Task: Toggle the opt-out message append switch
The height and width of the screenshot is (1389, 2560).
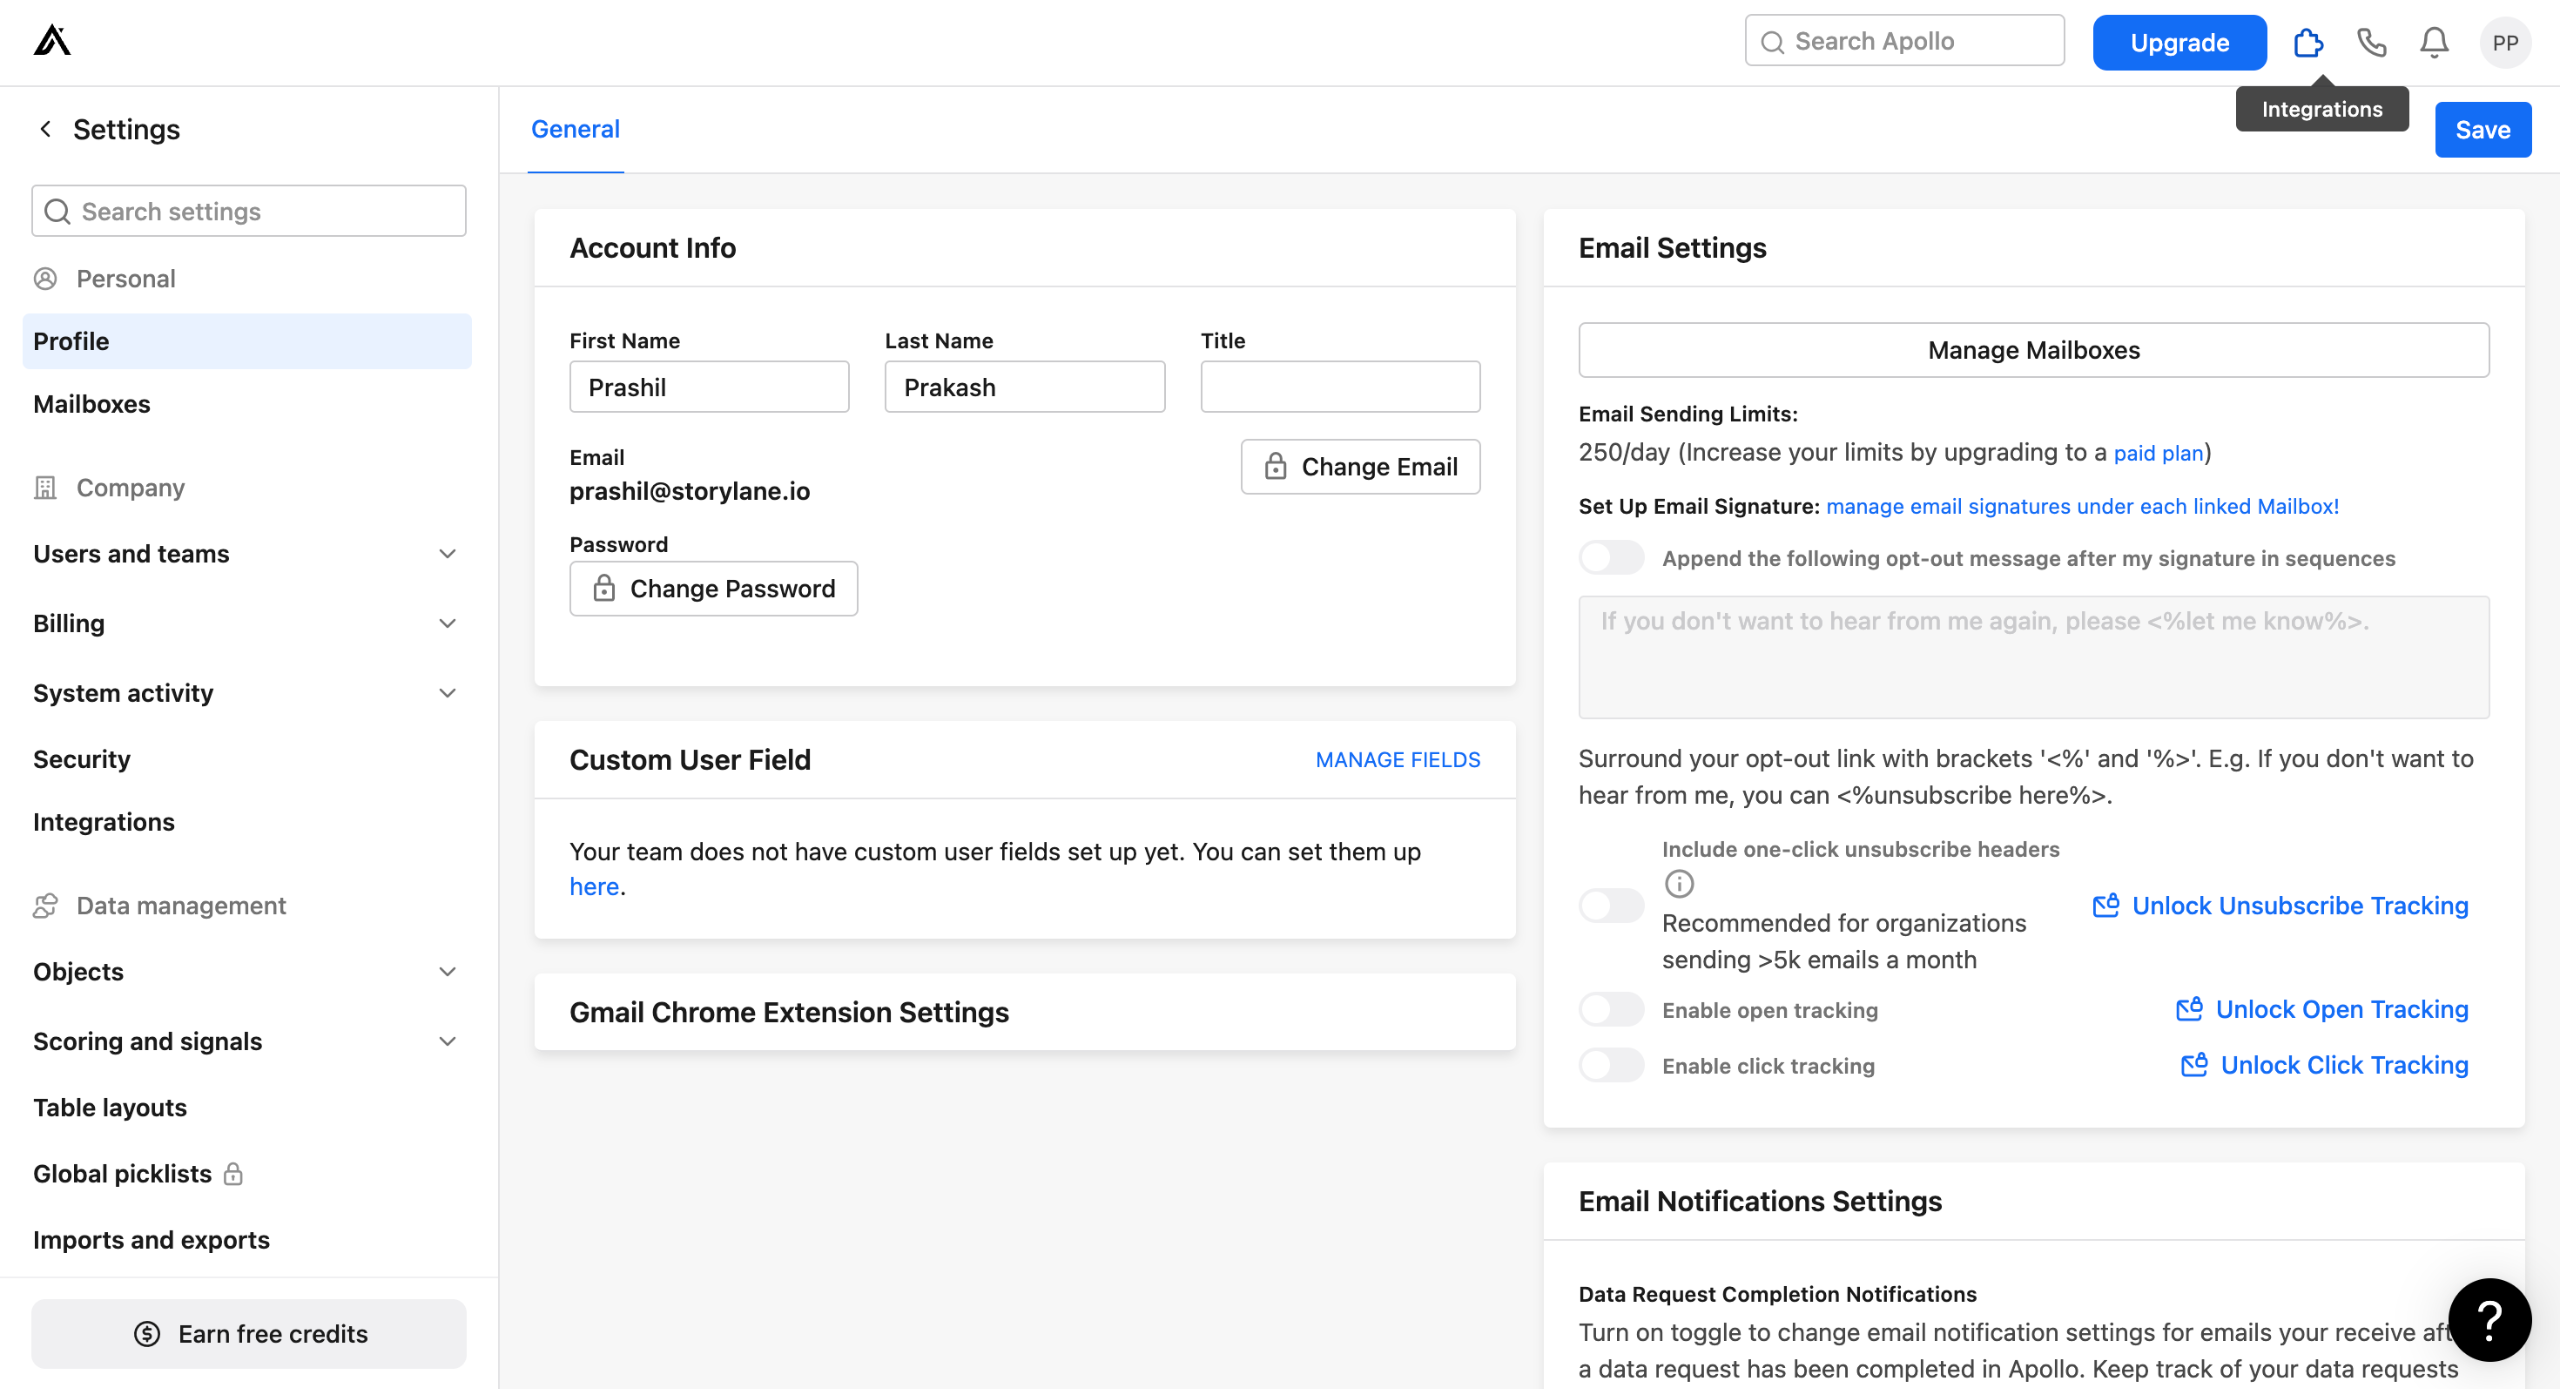Action: click(1611, 558)
